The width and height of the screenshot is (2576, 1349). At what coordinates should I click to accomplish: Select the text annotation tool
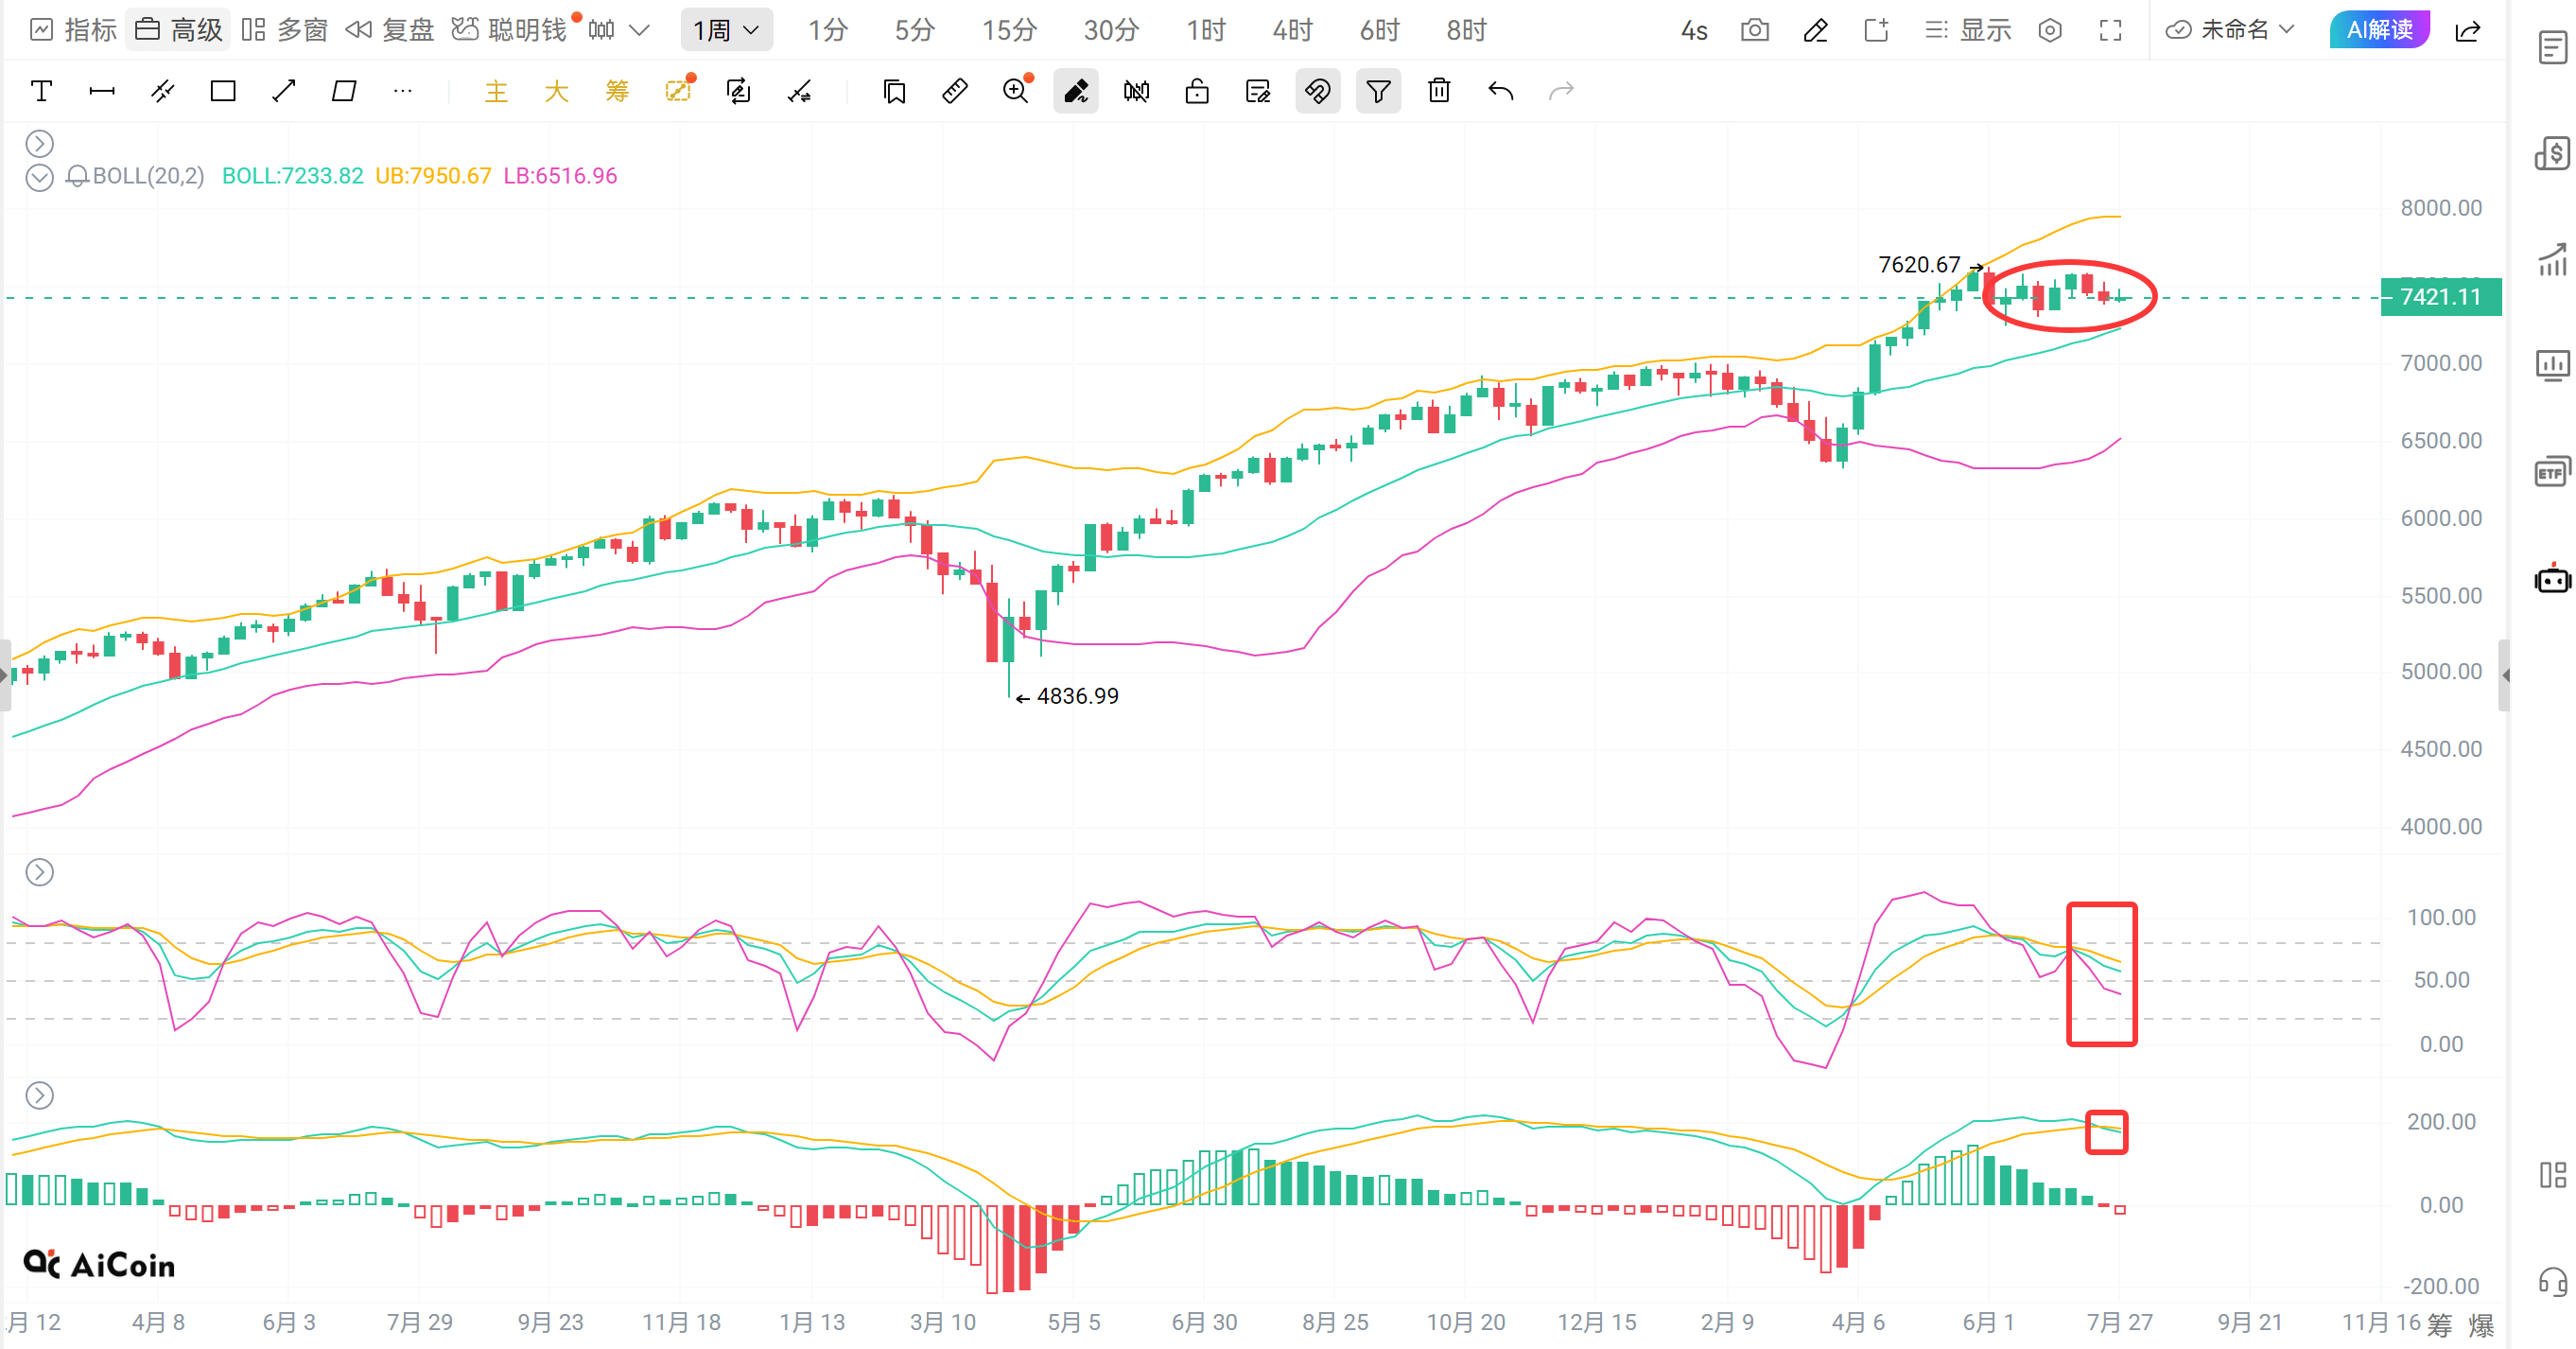(41, 91)
